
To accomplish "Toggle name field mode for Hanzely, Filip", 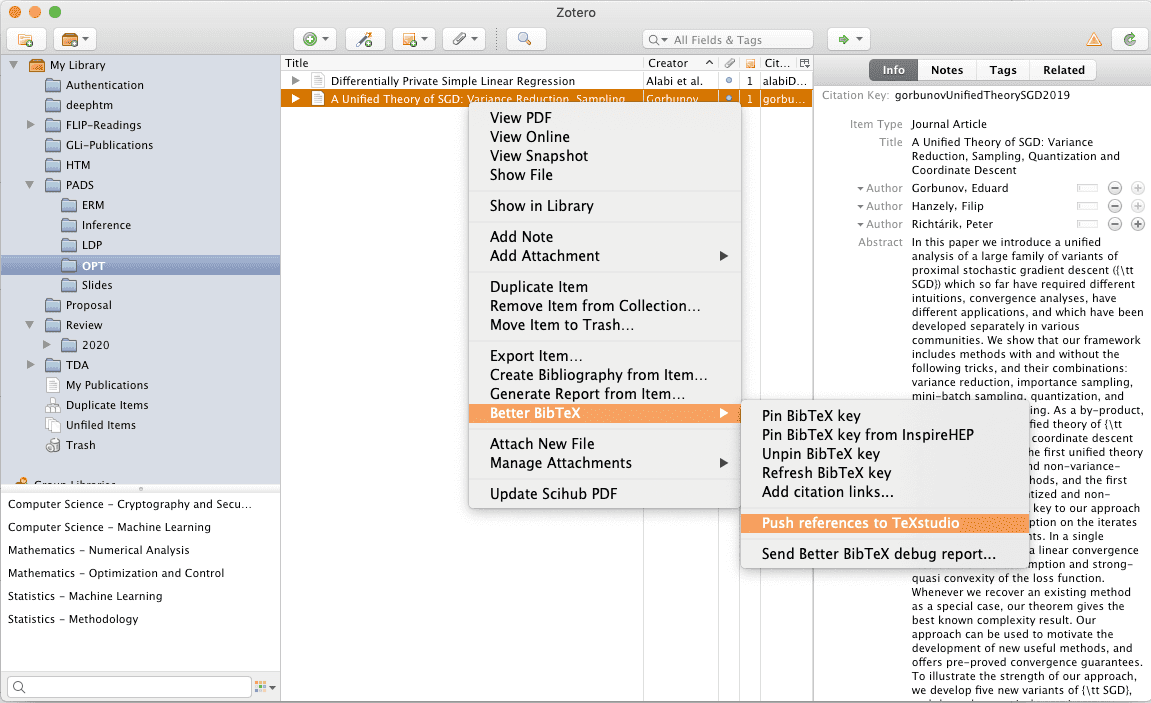I will pos(1086,206).
